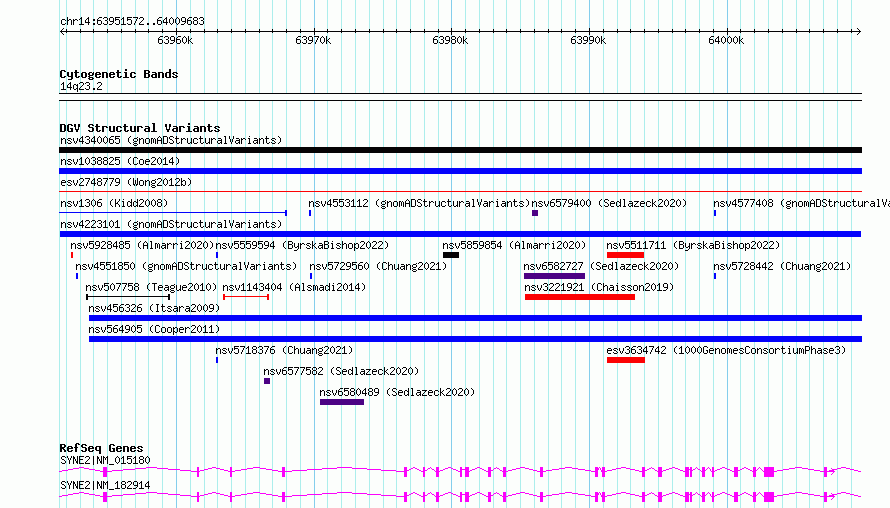Viewport: 890px width, 508px height.
Task: Open nsv1143404 (Alsmadi2014) label
Action: pos(294,287)
